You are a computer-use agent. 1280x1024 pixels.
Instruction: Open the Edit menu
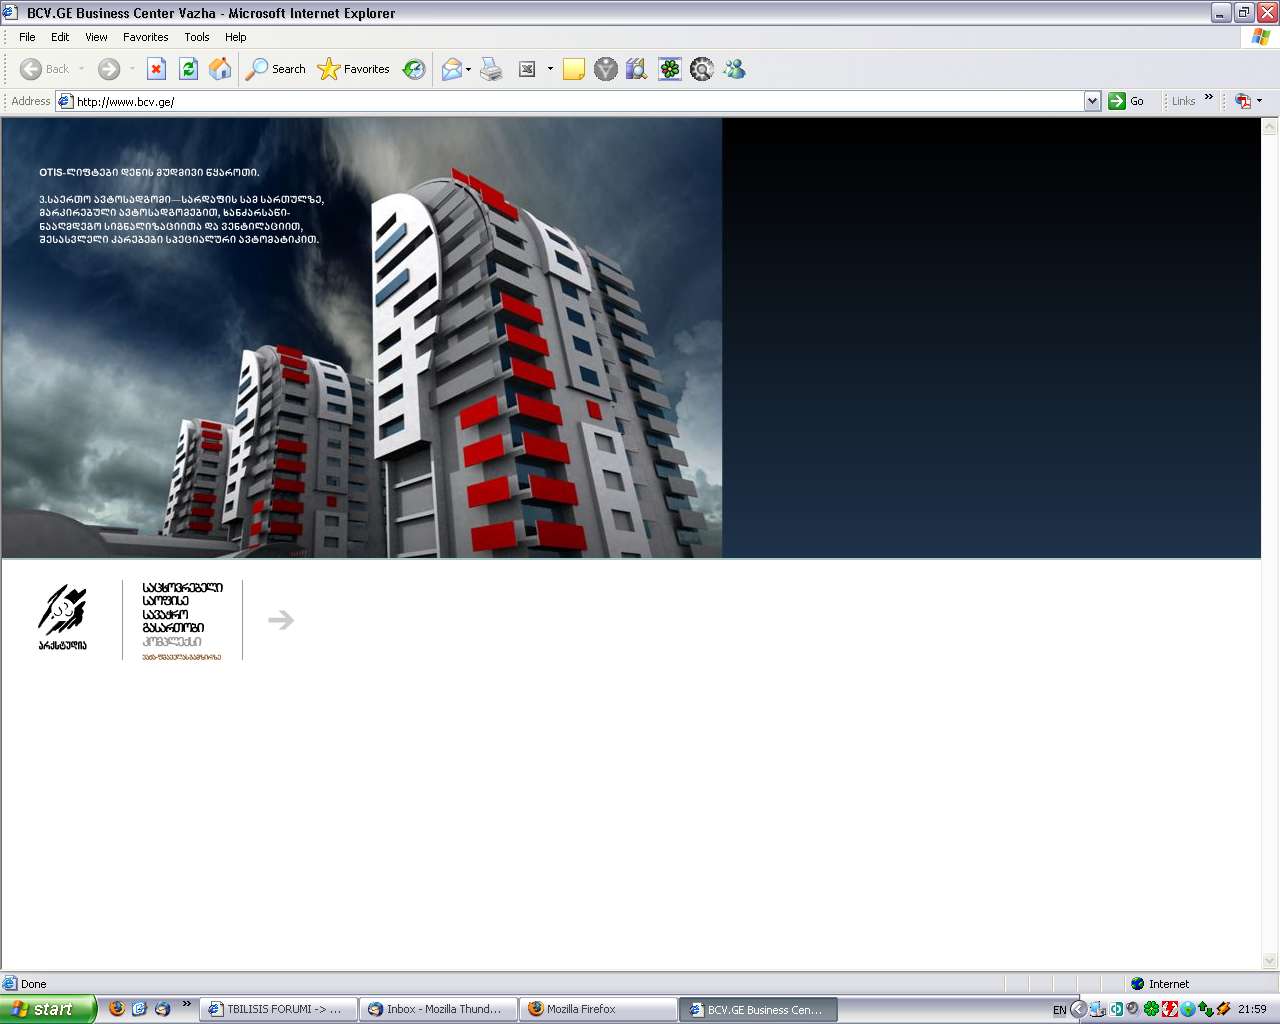(x=60, y=37)
